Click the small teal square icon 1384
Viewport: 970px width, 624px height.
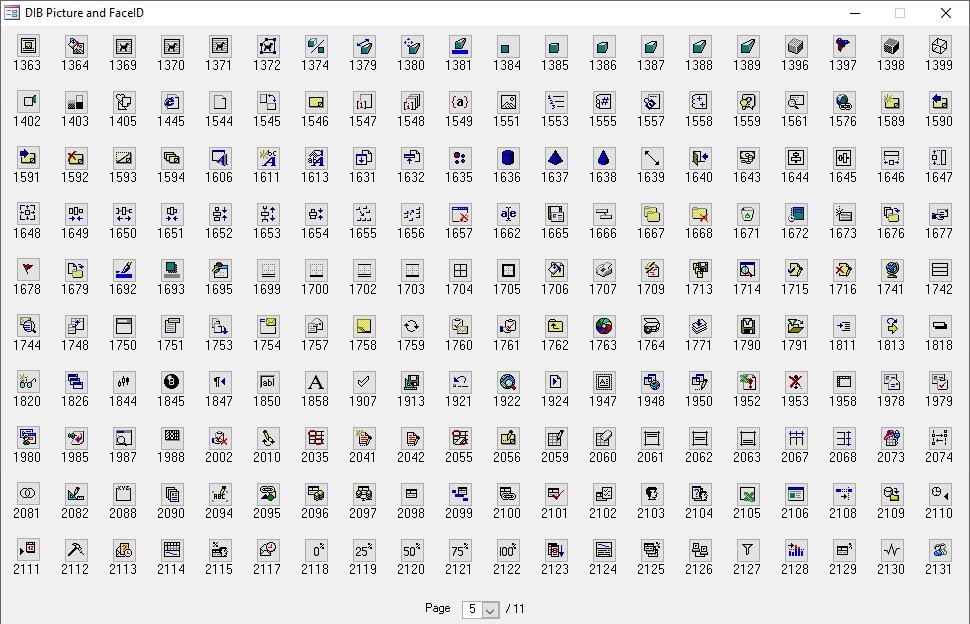[x=507, y=46]
